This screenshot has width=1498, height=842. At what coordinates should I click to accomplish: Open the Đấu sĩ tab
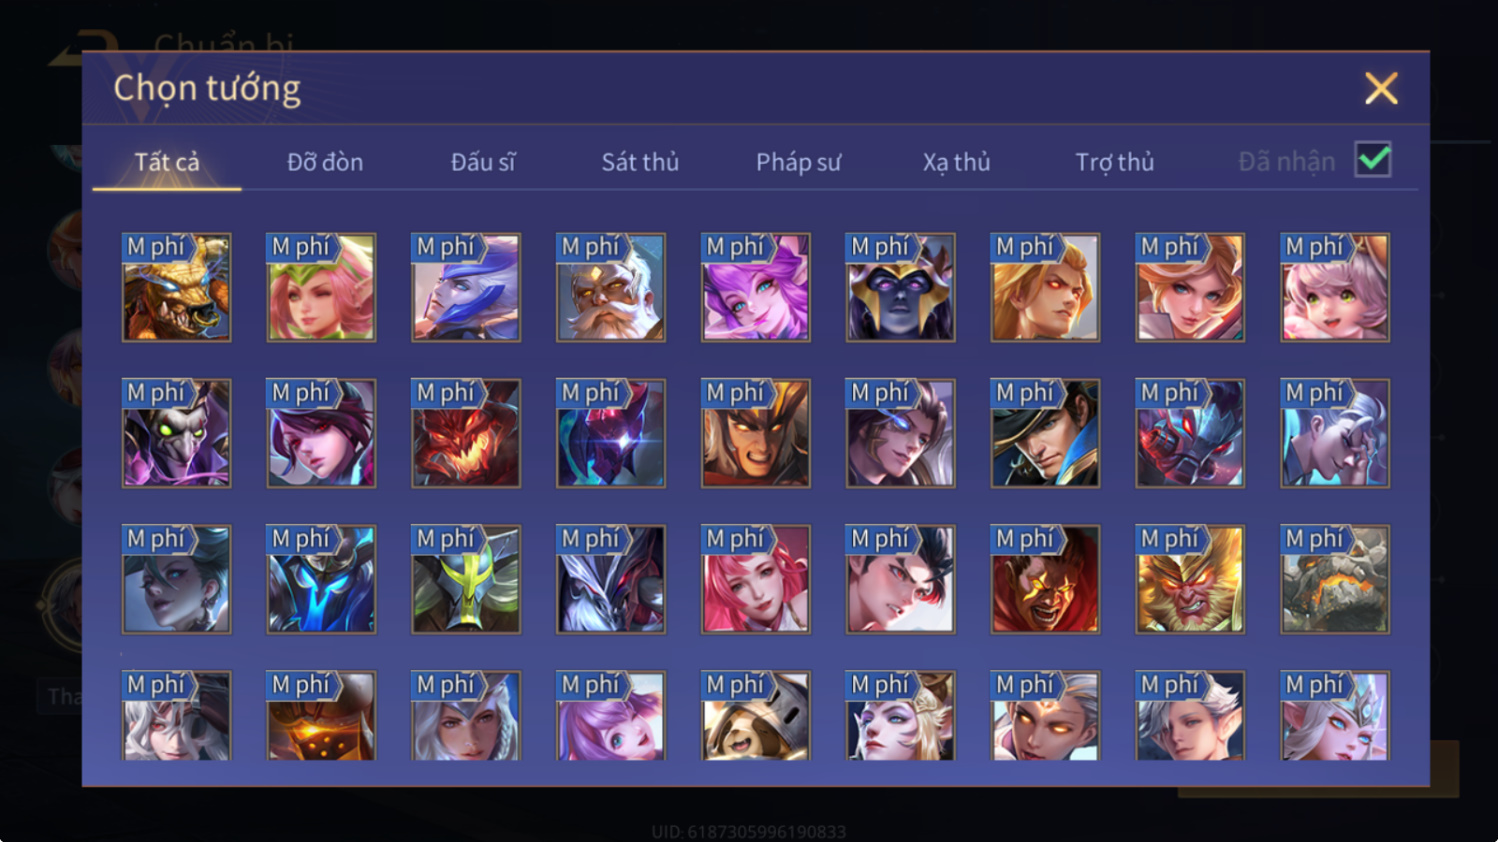(483, 162)
